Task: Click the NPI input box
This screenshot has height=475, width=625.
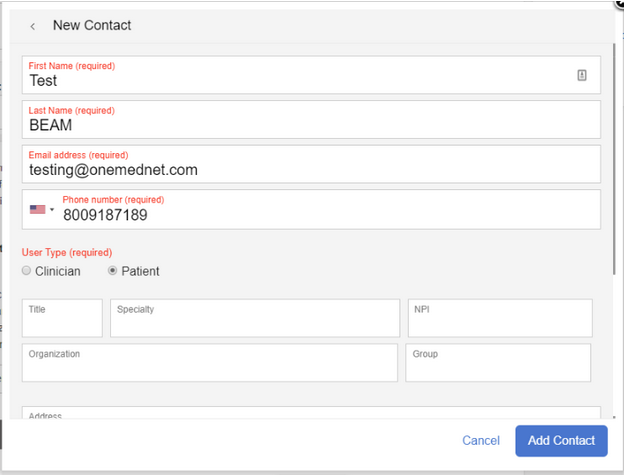Action: pyautogui.click(x=500, y=318)
